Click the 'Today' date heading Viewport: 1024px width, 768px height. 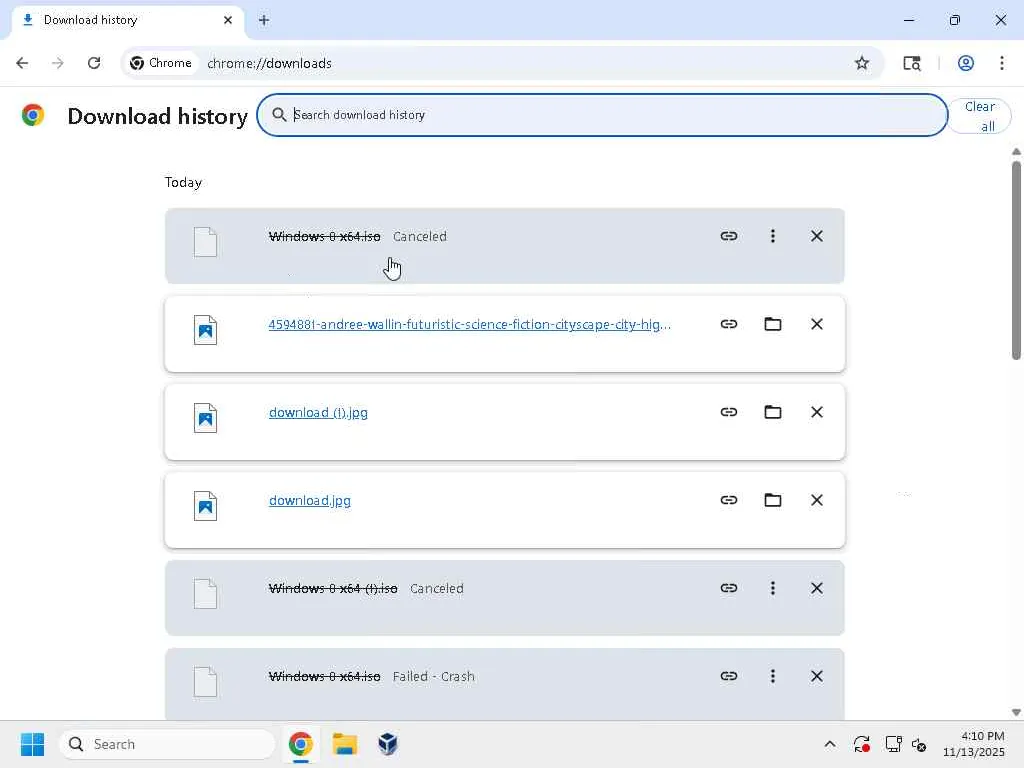pos(183,182)
